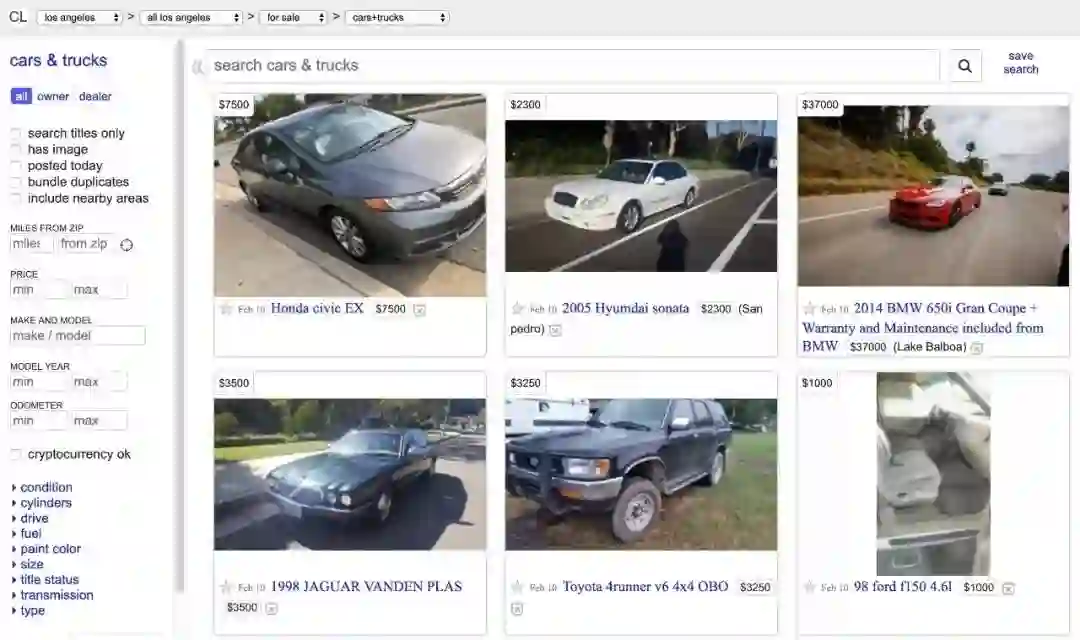Open '98 ford f150 4.6l' listing title

(x=902, y=586)
